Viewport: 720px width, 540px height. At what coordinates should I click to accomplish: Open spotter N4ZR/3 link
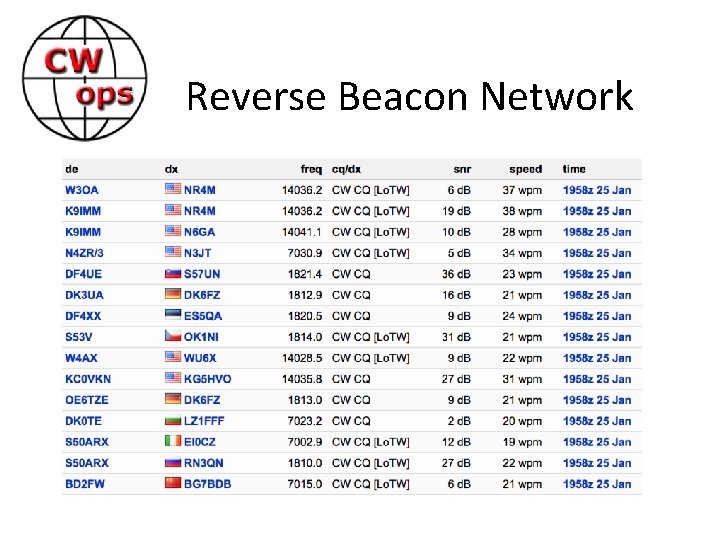click(x=84, y=253)
